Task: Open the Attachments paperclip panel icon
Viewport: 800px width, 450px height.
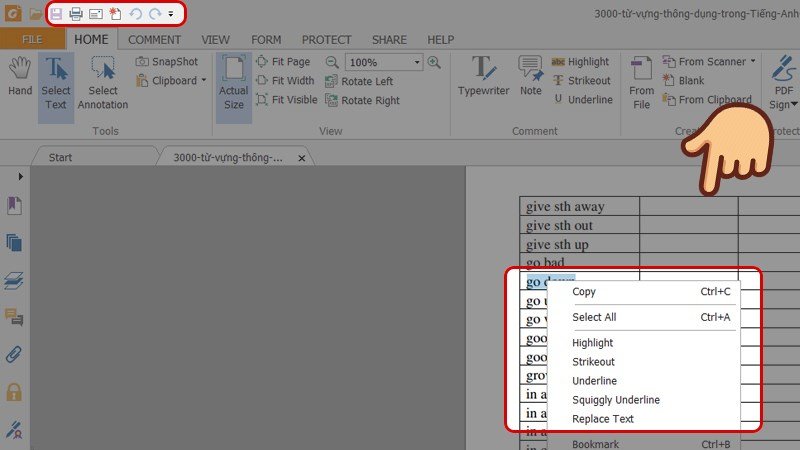Action: click(14, 355)
